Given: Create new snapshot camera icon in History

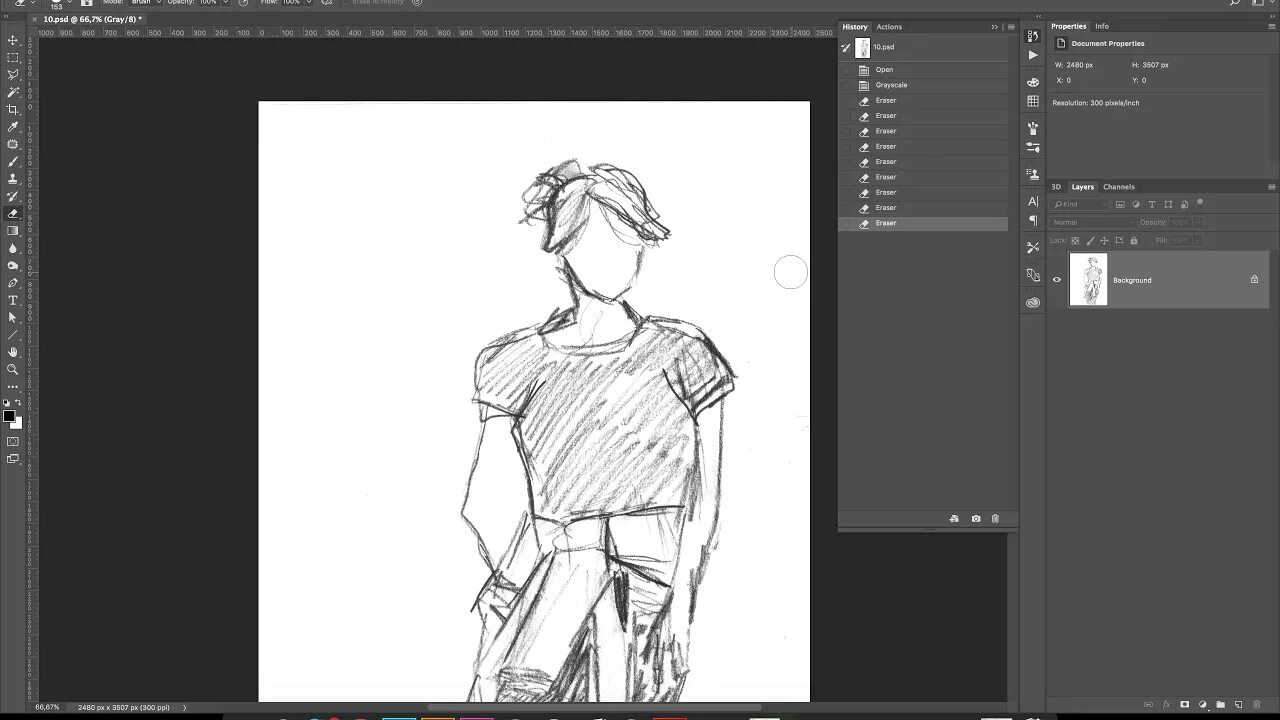Looking at the screenshot, I should coord(976,519).
